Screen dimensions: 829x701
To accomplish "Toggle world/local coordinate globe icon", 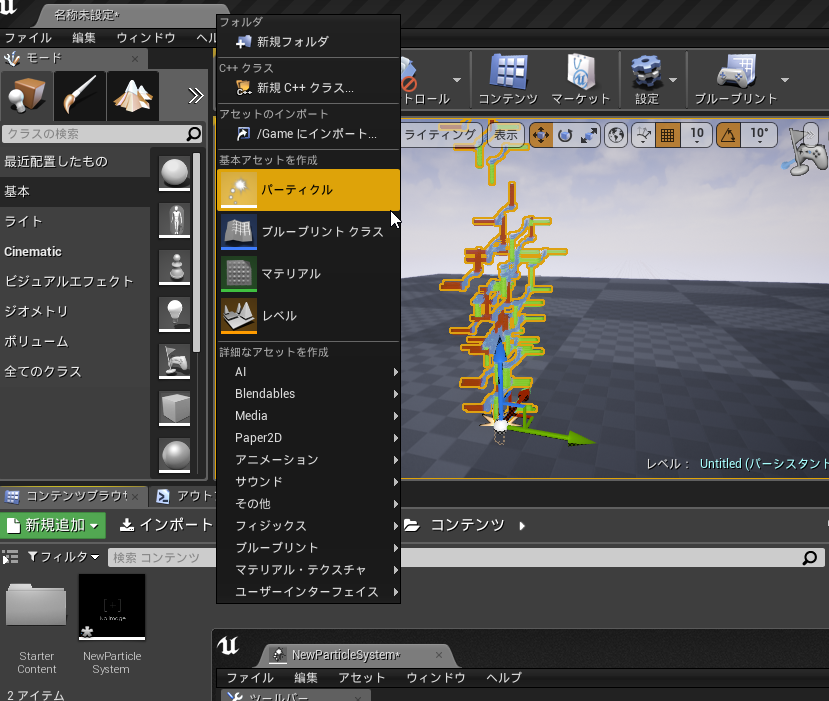I will [x=616, y=135].
